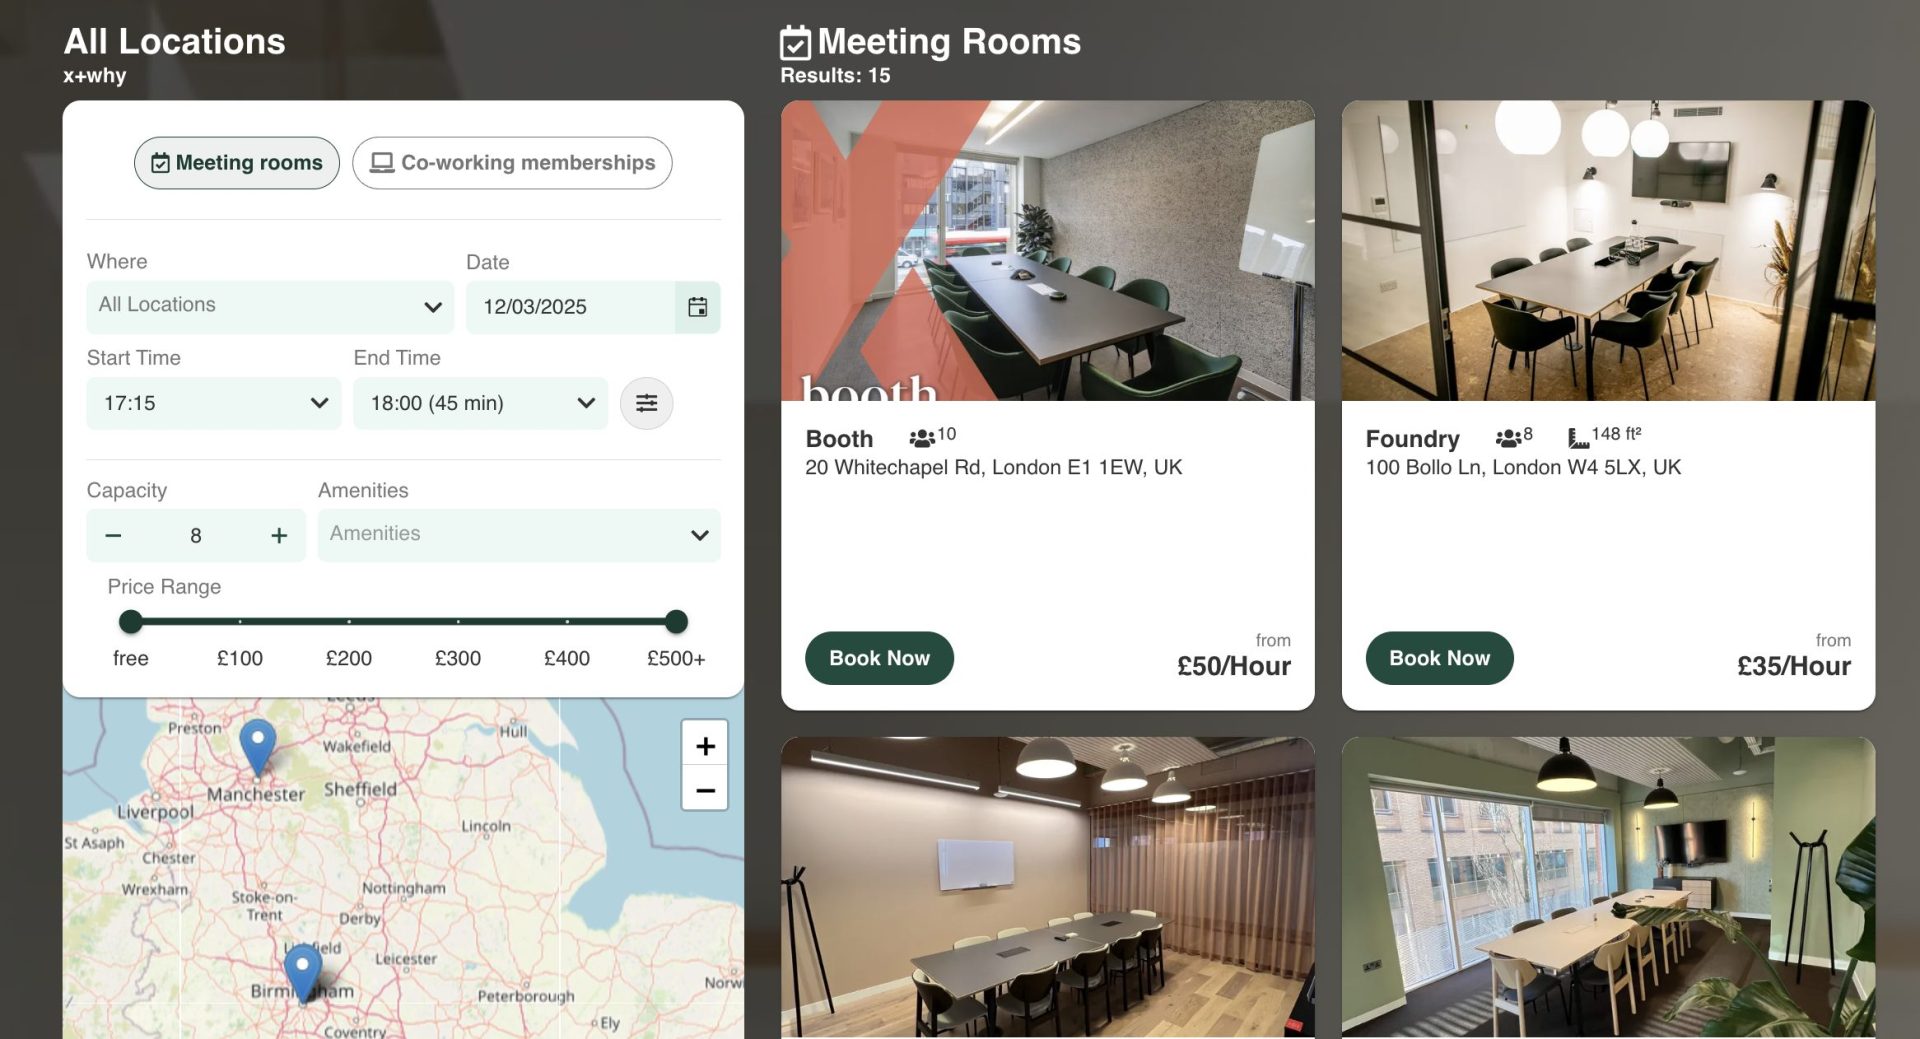Open the End Time 18:00 dropdown
1920x1039 pixels.
click(x=481, y=403)
